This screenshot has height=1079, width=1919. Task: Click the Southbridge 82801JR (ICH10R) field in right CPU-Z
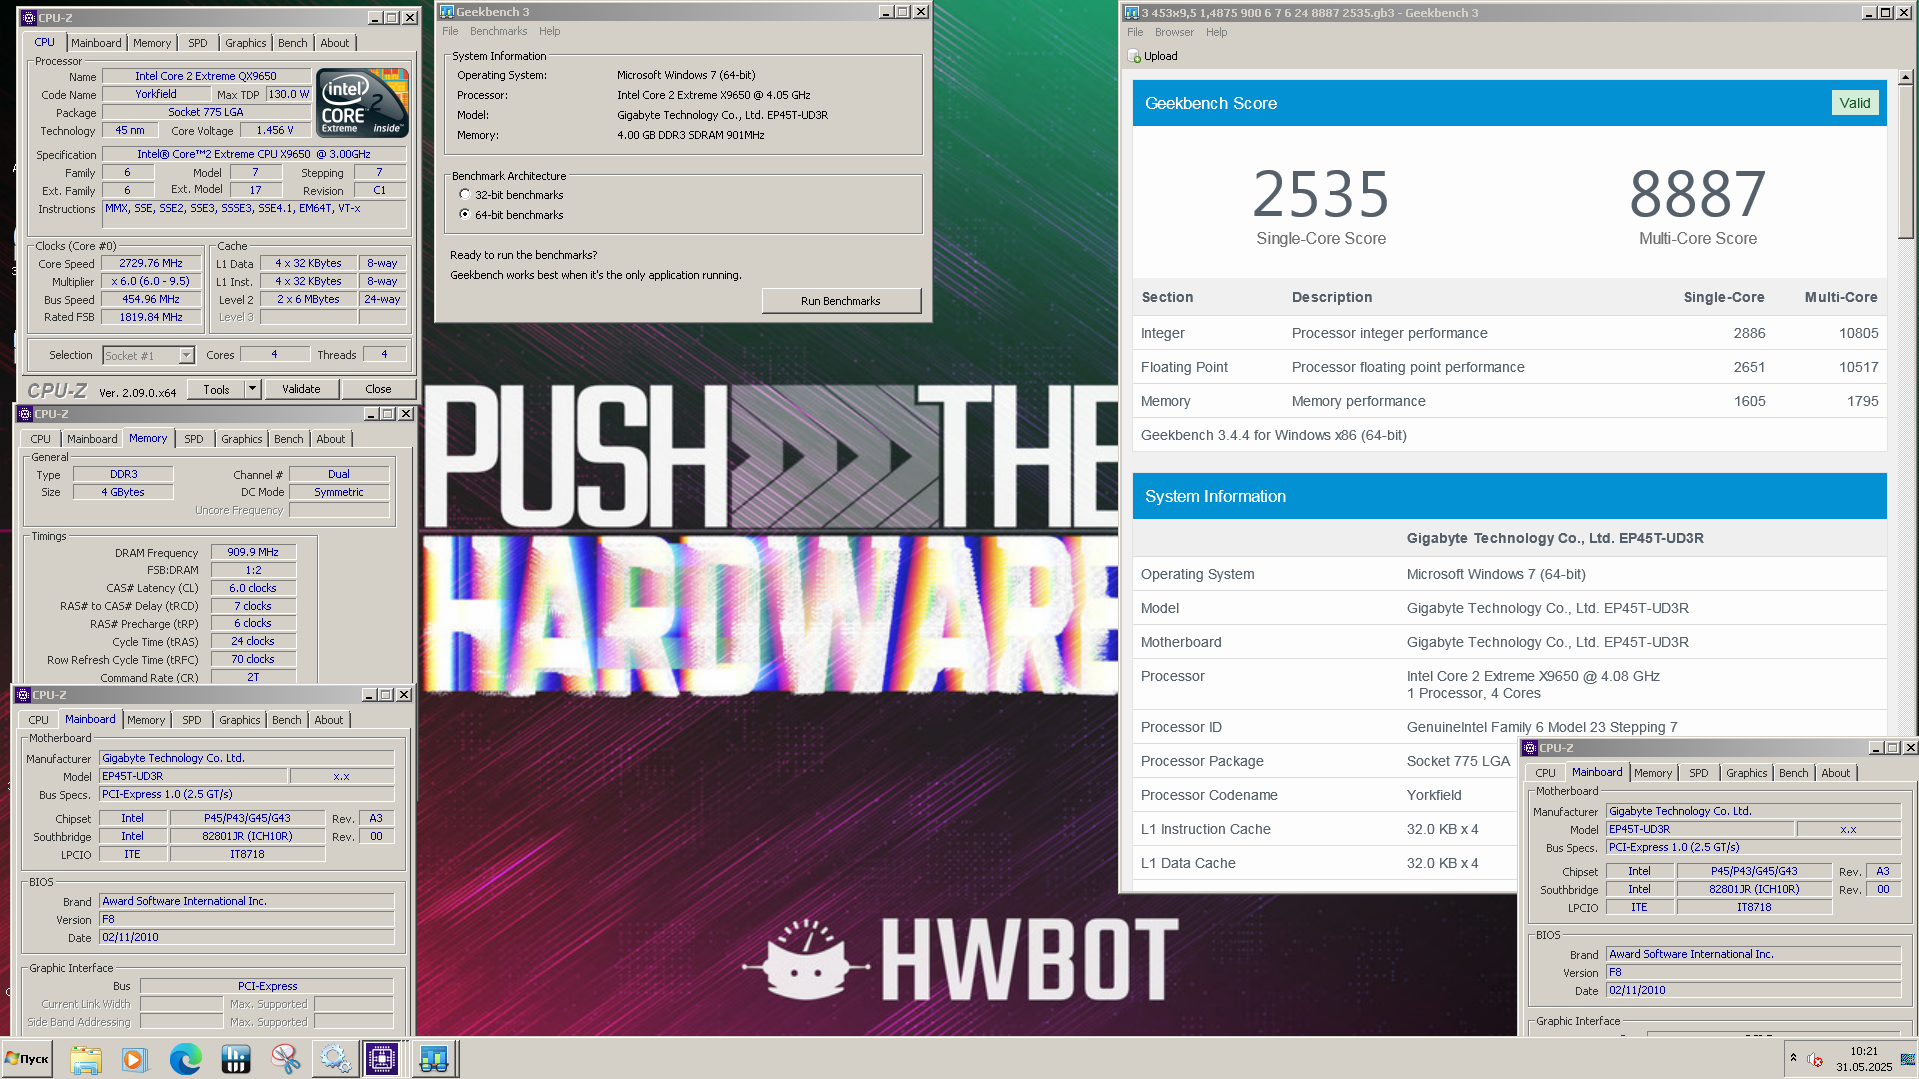pyautogui.click(x=1754, y=889)
